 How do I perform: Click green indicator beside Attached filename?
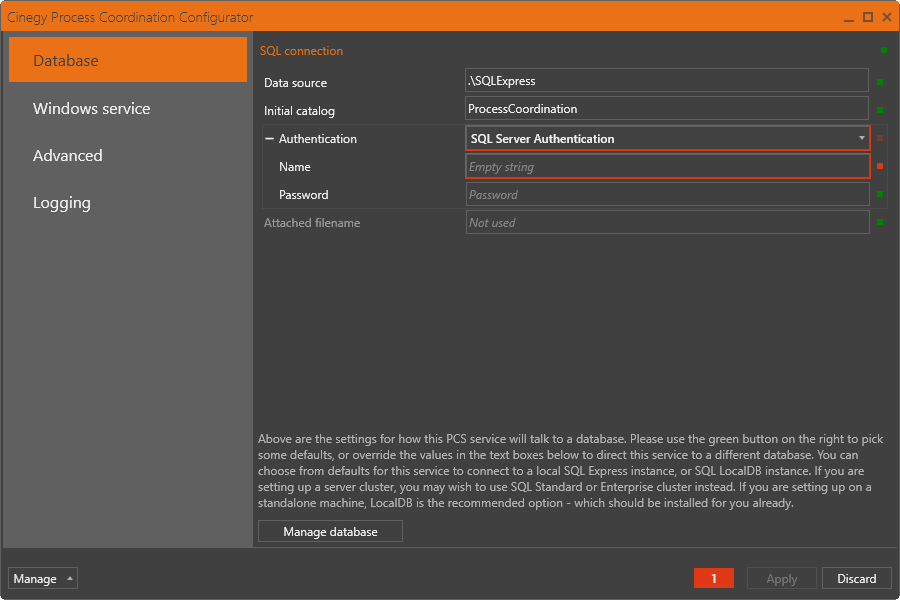[880, 222]
